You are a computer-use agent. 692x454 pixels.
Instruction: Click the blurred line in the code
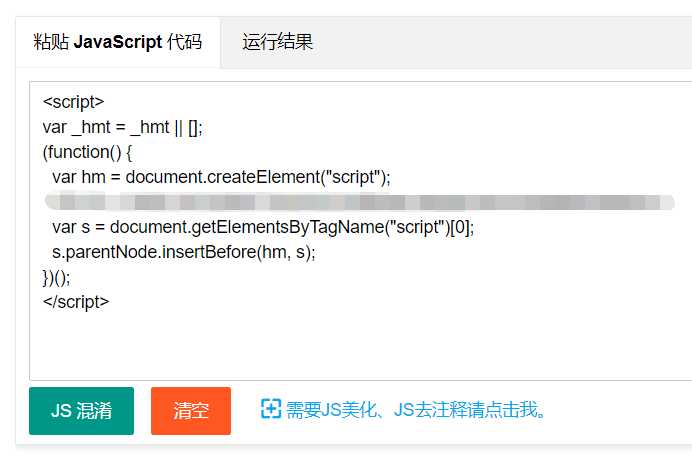360,202
